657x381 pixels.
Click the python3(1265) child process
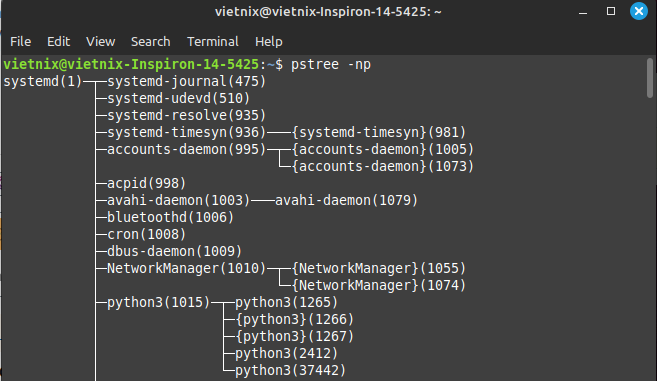pos(287,302)
